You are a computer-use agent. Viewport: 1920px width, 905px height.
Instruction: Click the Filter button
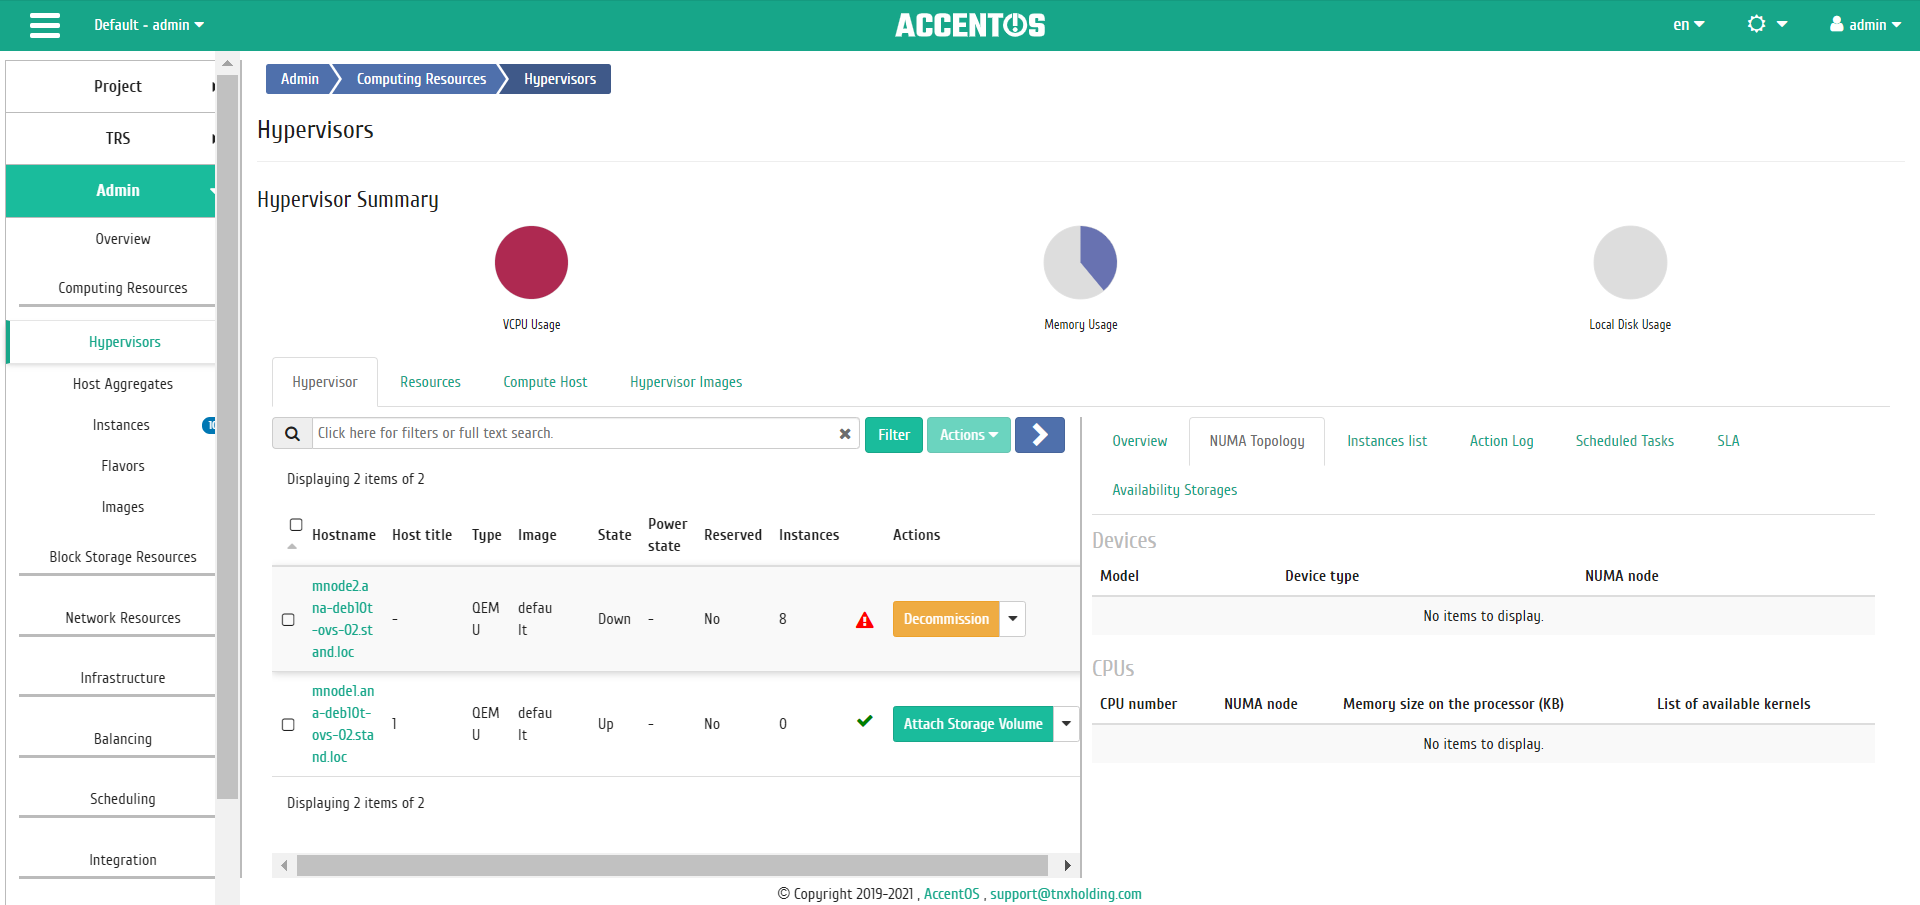tap(894, 435)
